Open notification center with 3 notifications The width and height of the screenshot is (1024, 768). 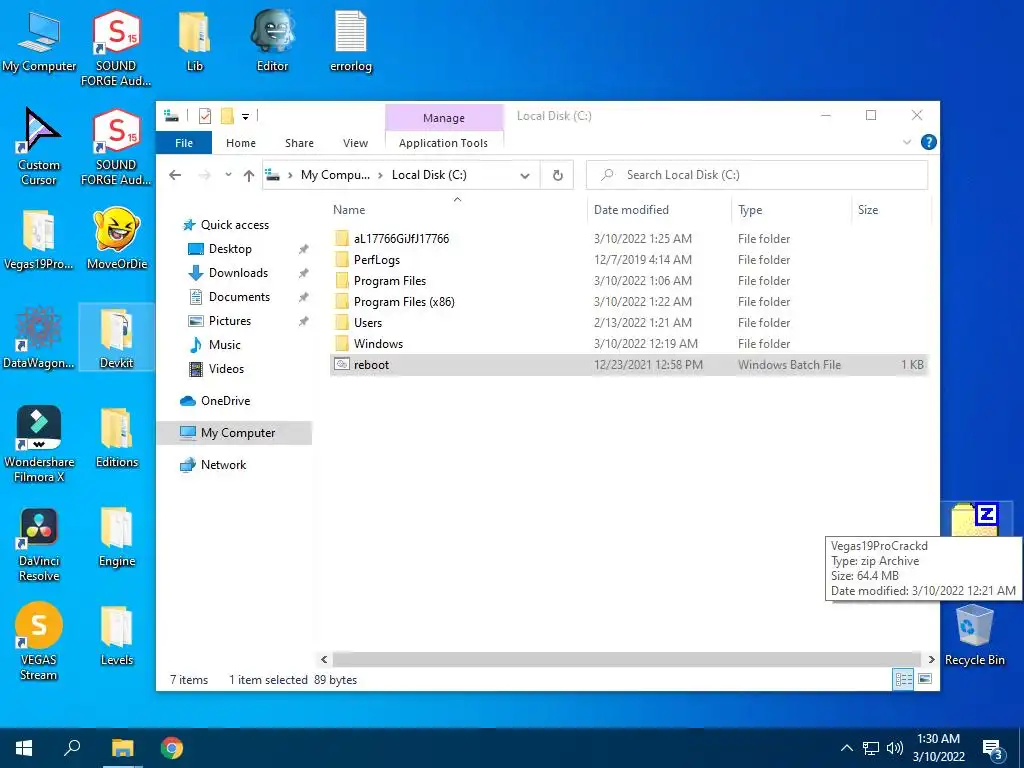click(x=993, y=748)
